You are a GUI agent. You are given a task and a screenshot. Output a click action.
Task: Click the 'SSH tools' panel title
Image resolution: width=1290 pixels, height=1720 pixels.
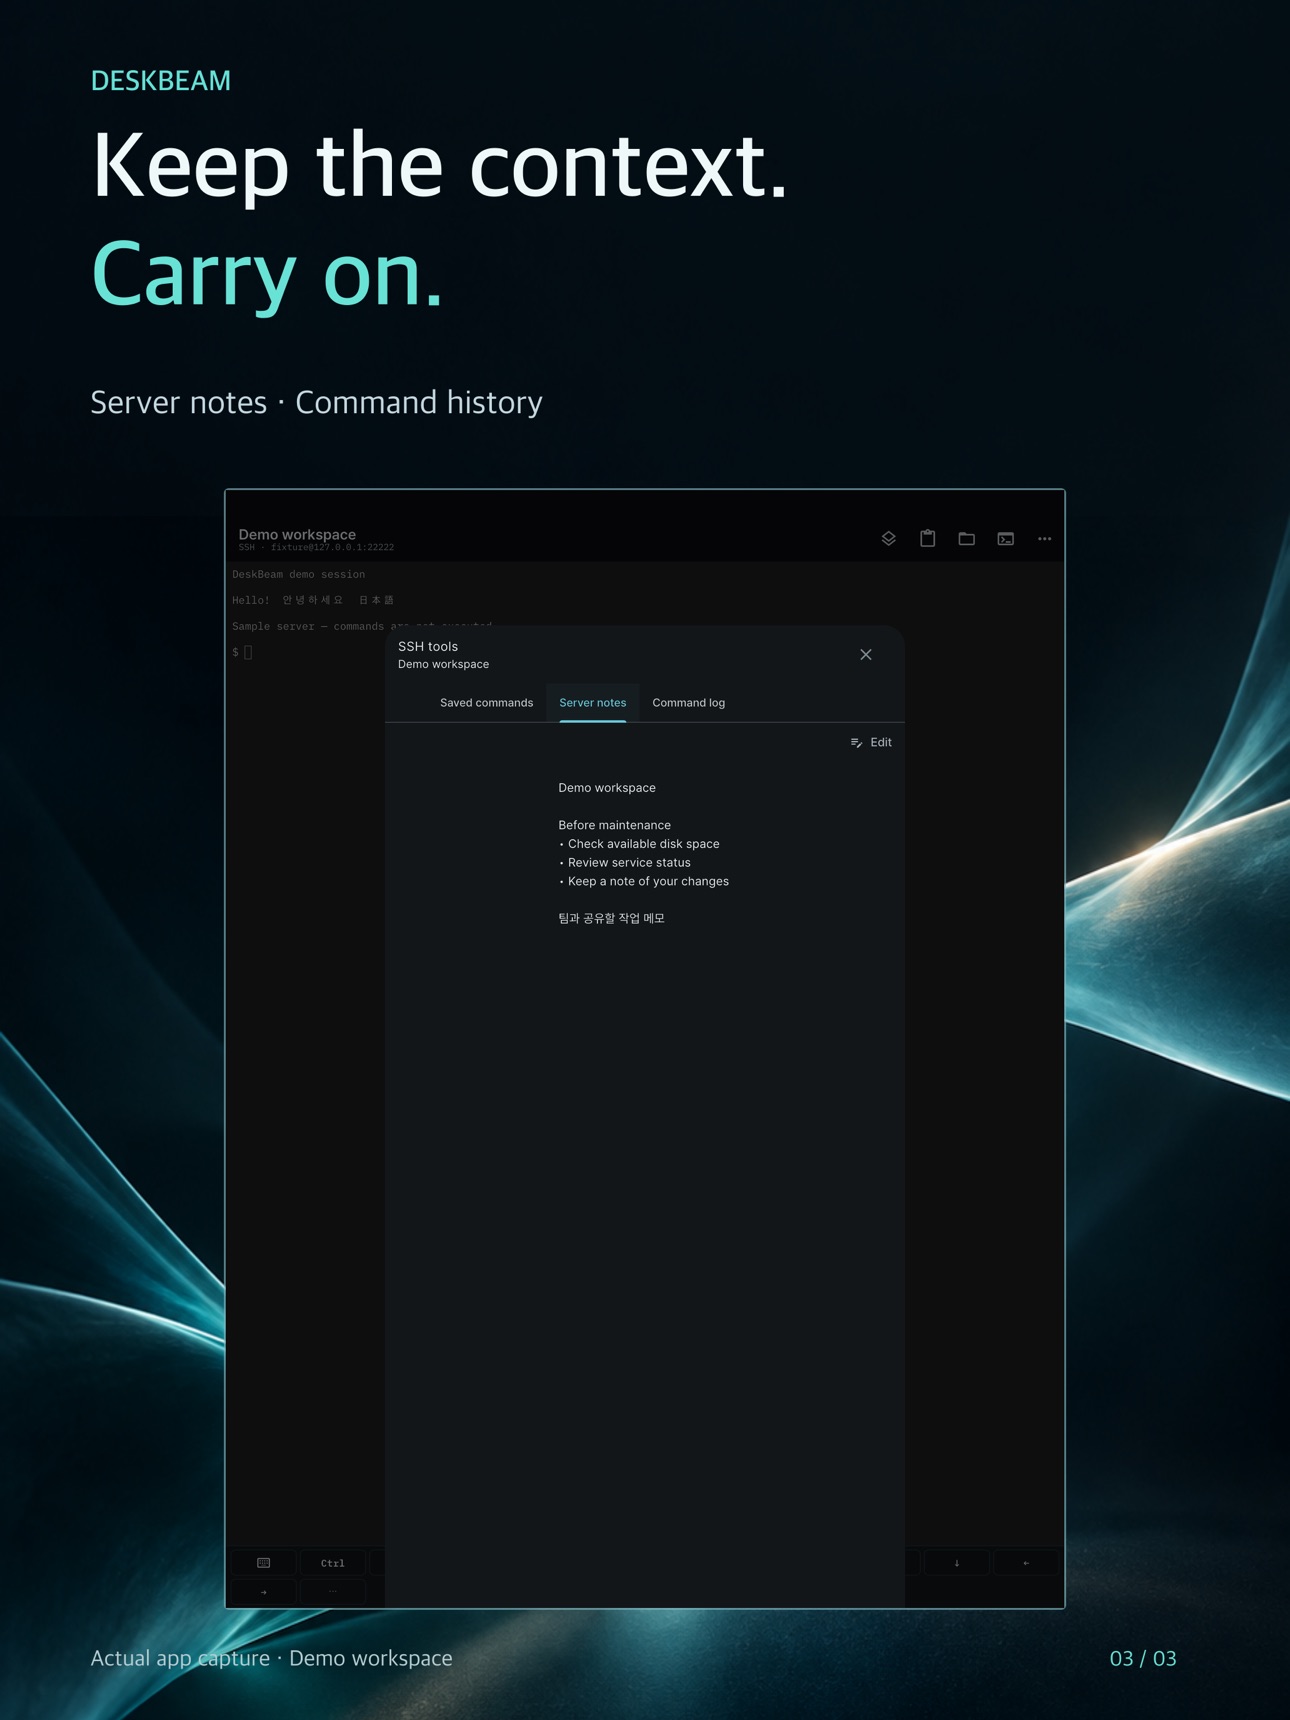click(x=428, y=647)
